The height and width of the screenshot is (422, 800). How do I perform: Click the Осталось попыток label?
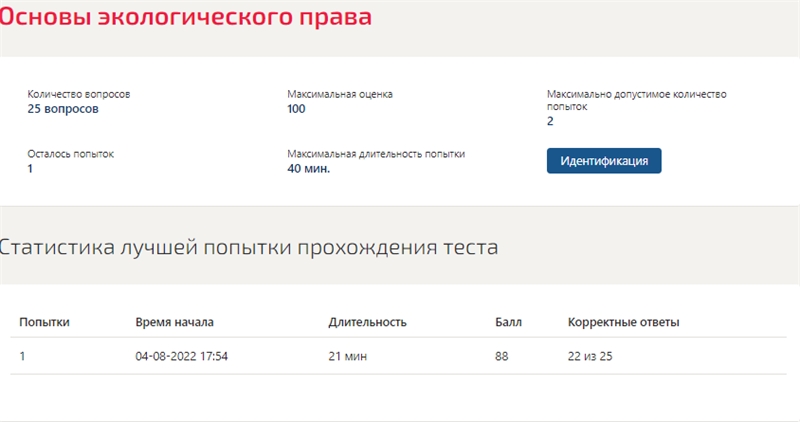coord(70,154)
